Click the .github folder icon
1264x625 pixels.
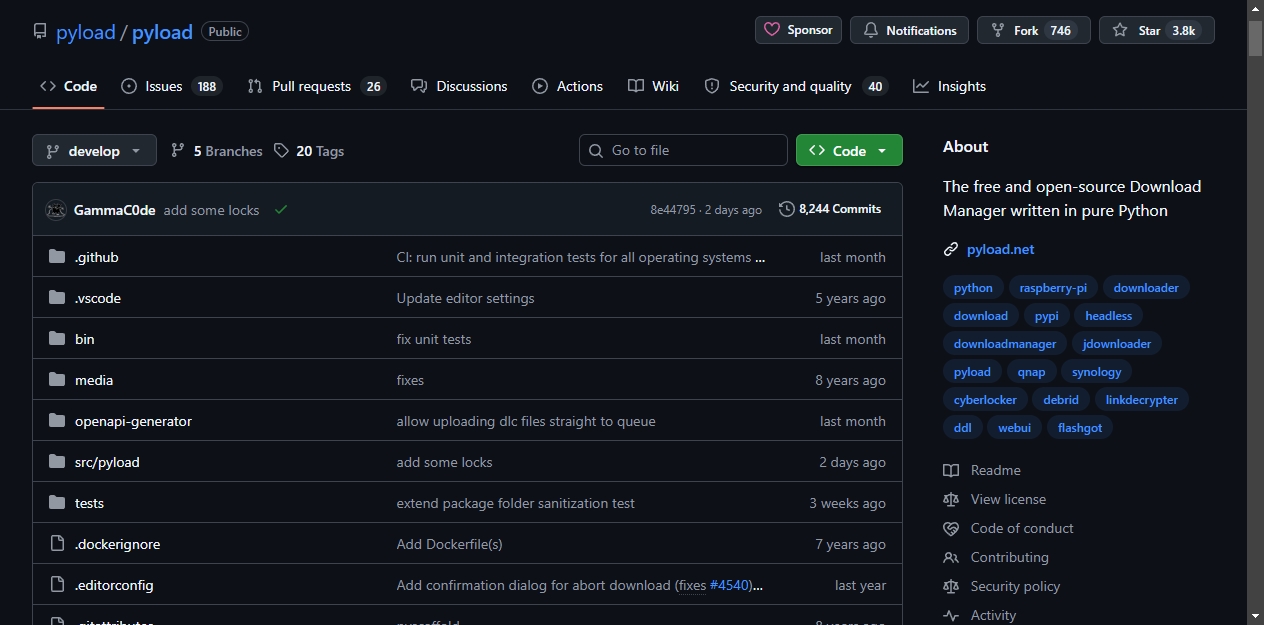[57, 257]
